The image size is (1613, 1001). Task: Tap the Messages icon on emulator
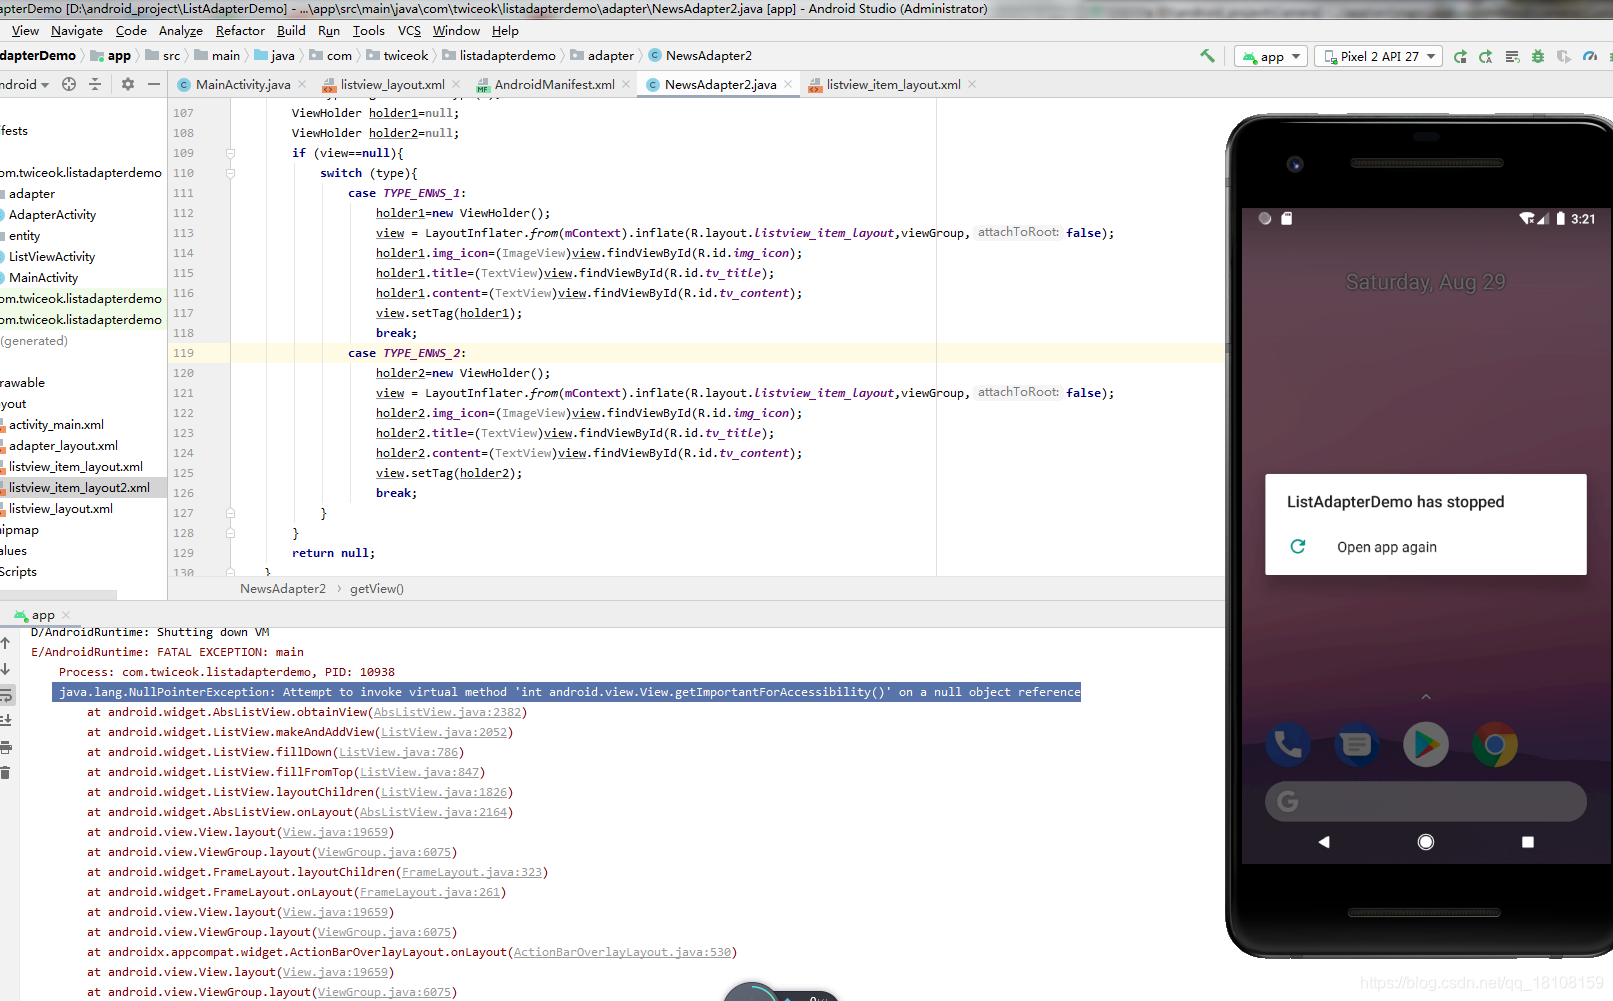point(1357,744)
